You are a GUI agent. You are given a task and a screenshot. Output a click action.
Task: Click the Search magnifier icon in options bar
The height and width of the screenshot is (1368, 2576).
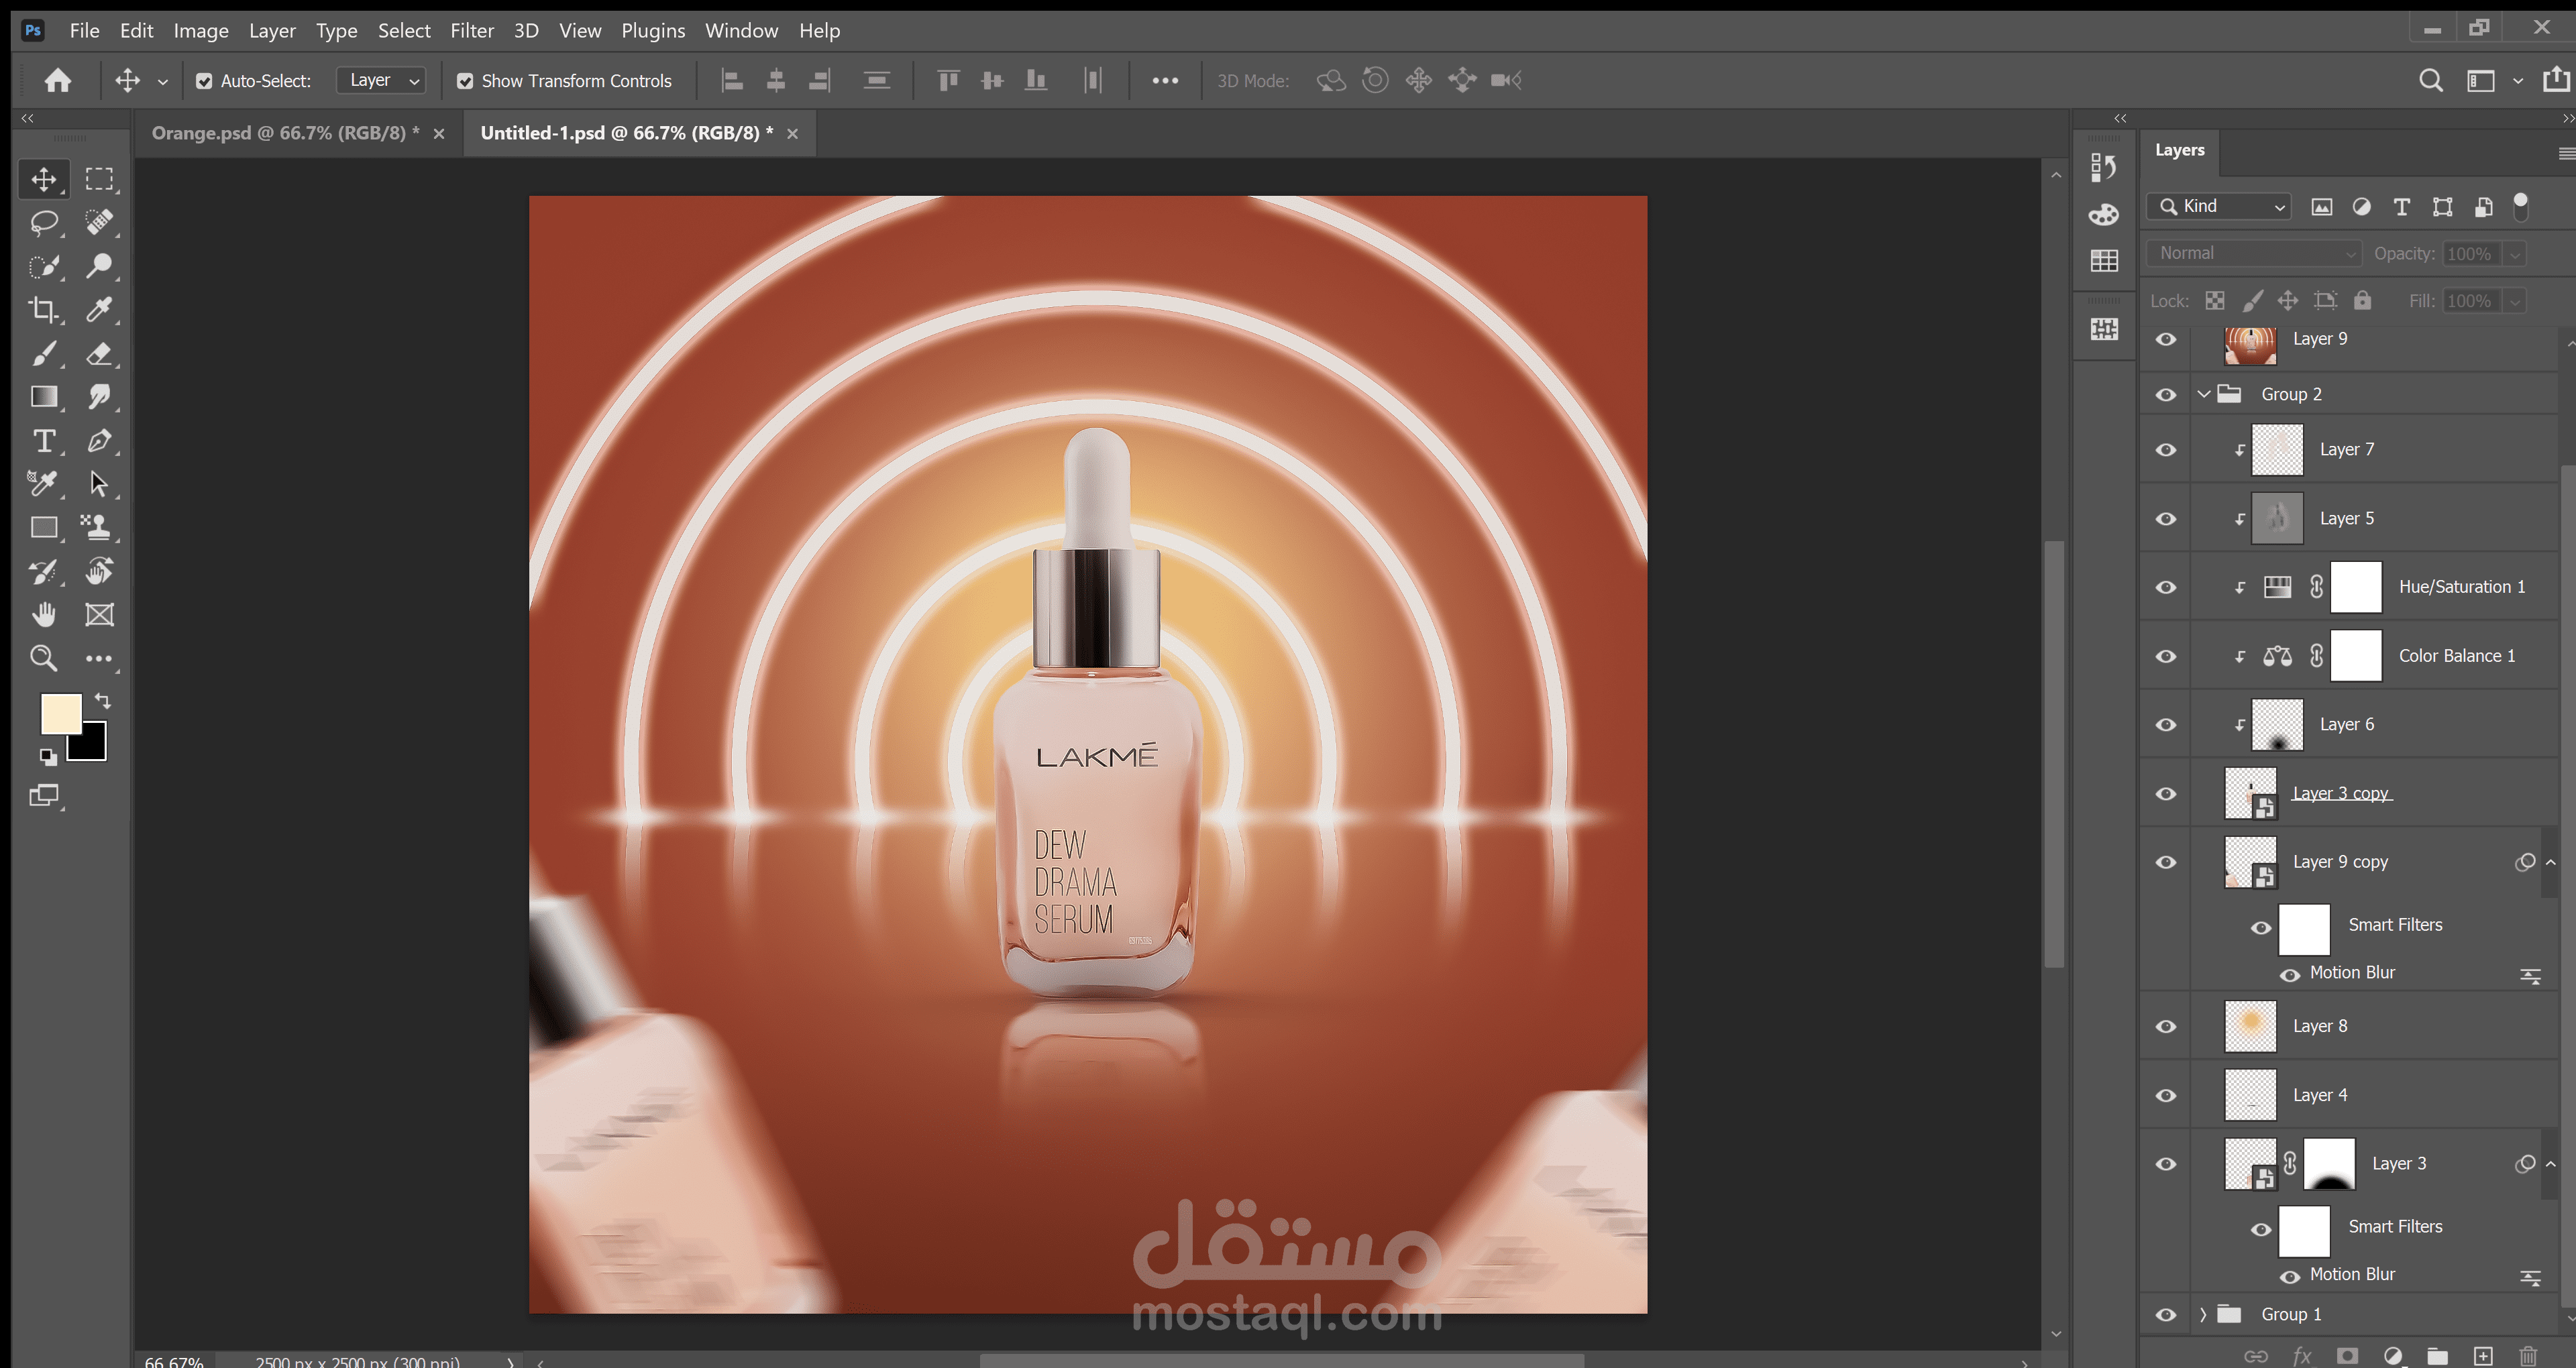click(2430, 80)
